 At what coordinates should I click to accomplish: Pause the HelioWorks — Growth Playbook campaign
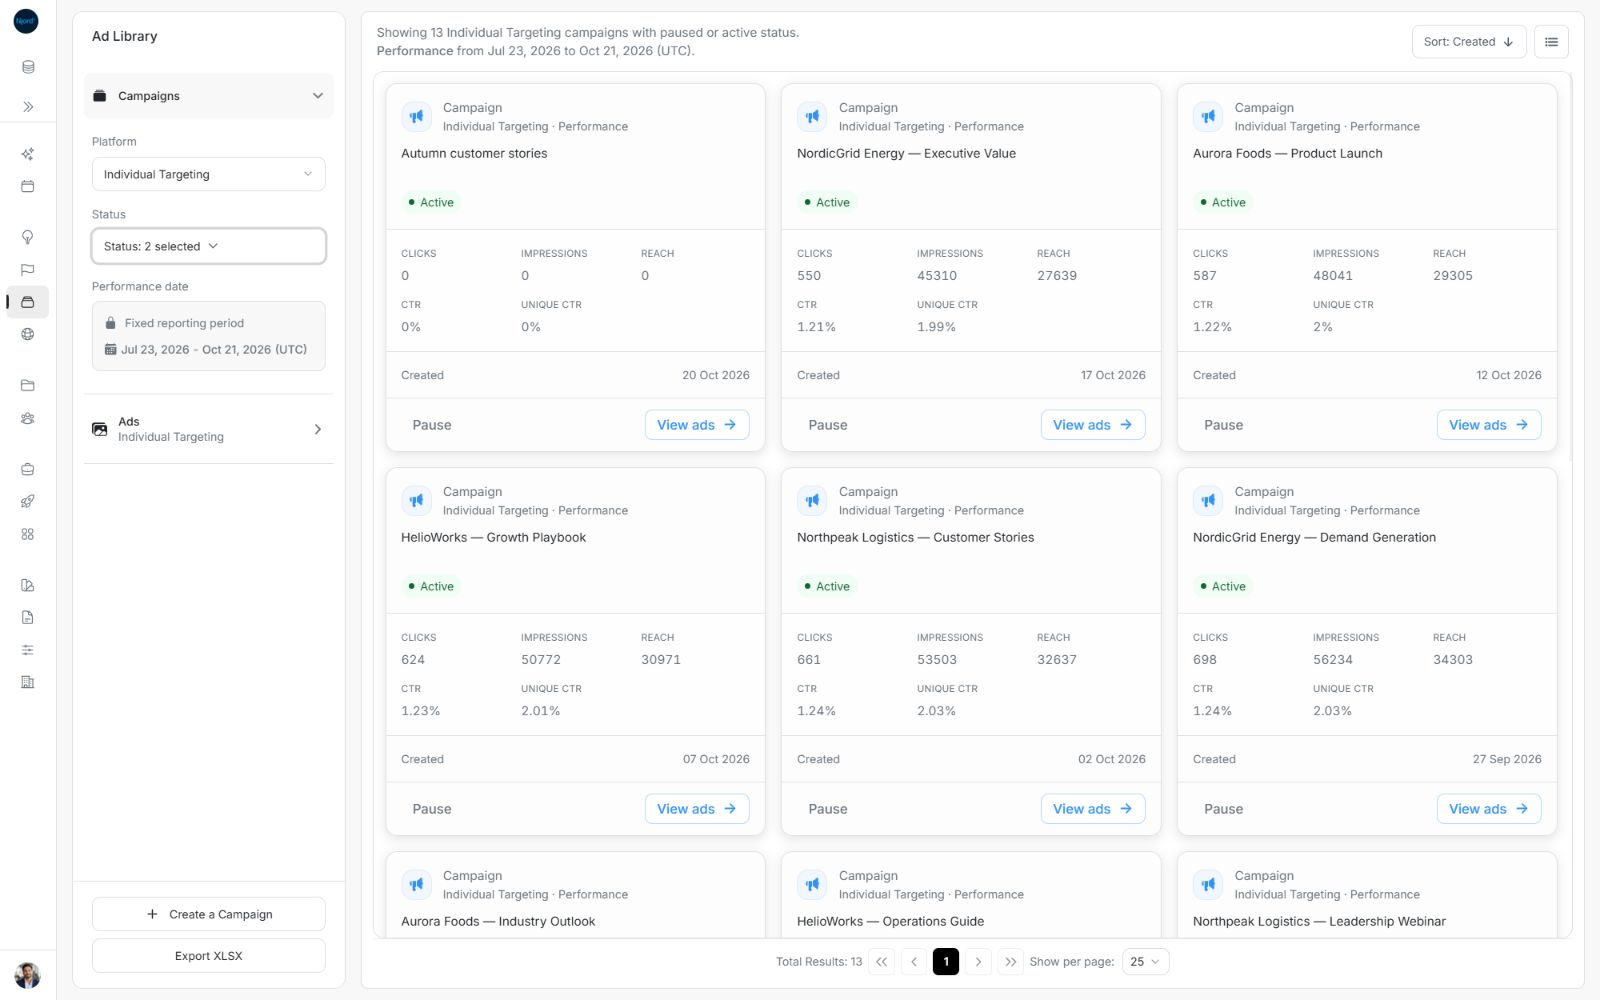[x=432, y=809]
